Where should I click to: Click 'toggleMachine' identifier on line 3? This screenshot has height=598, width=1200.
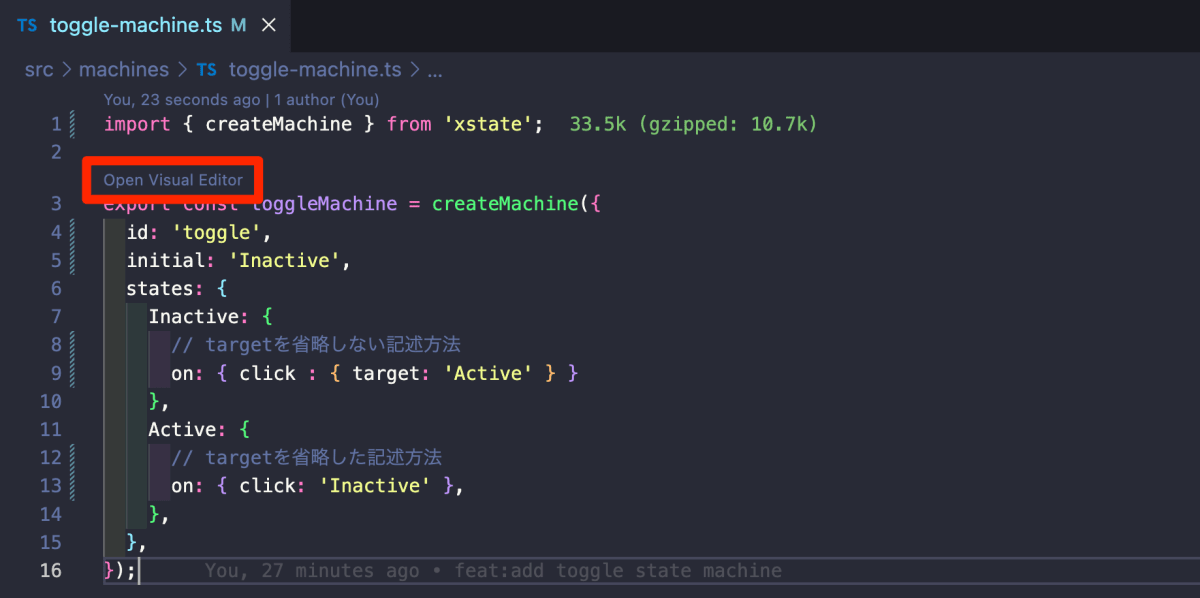[324, 204]
